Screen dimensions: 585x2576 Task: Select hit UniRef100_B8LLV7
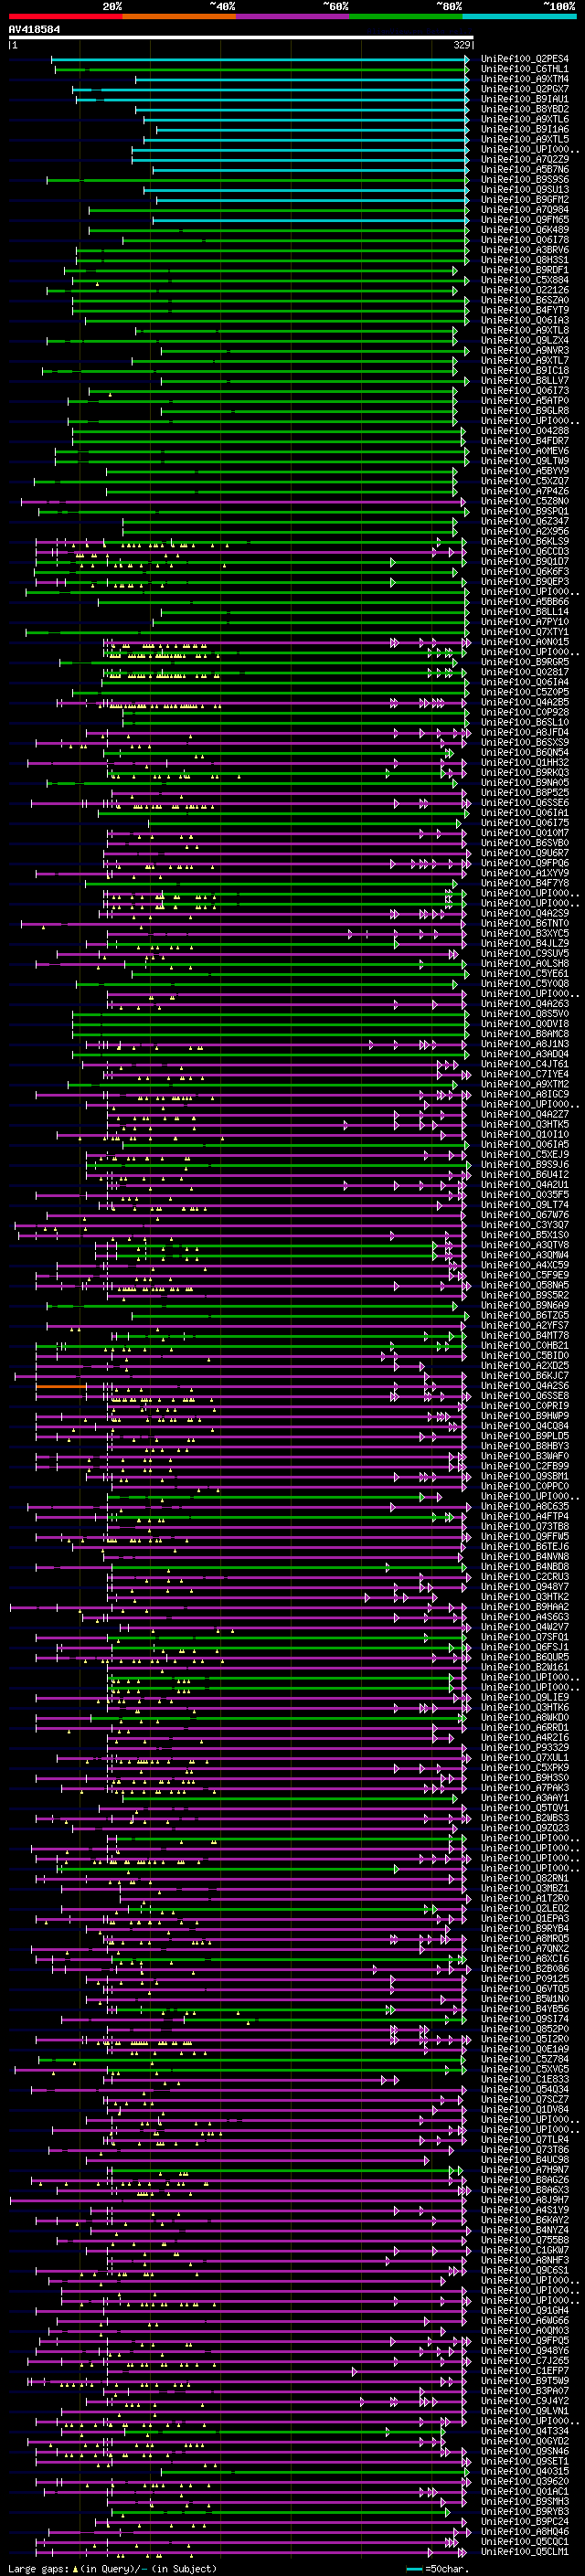[525, 381]
